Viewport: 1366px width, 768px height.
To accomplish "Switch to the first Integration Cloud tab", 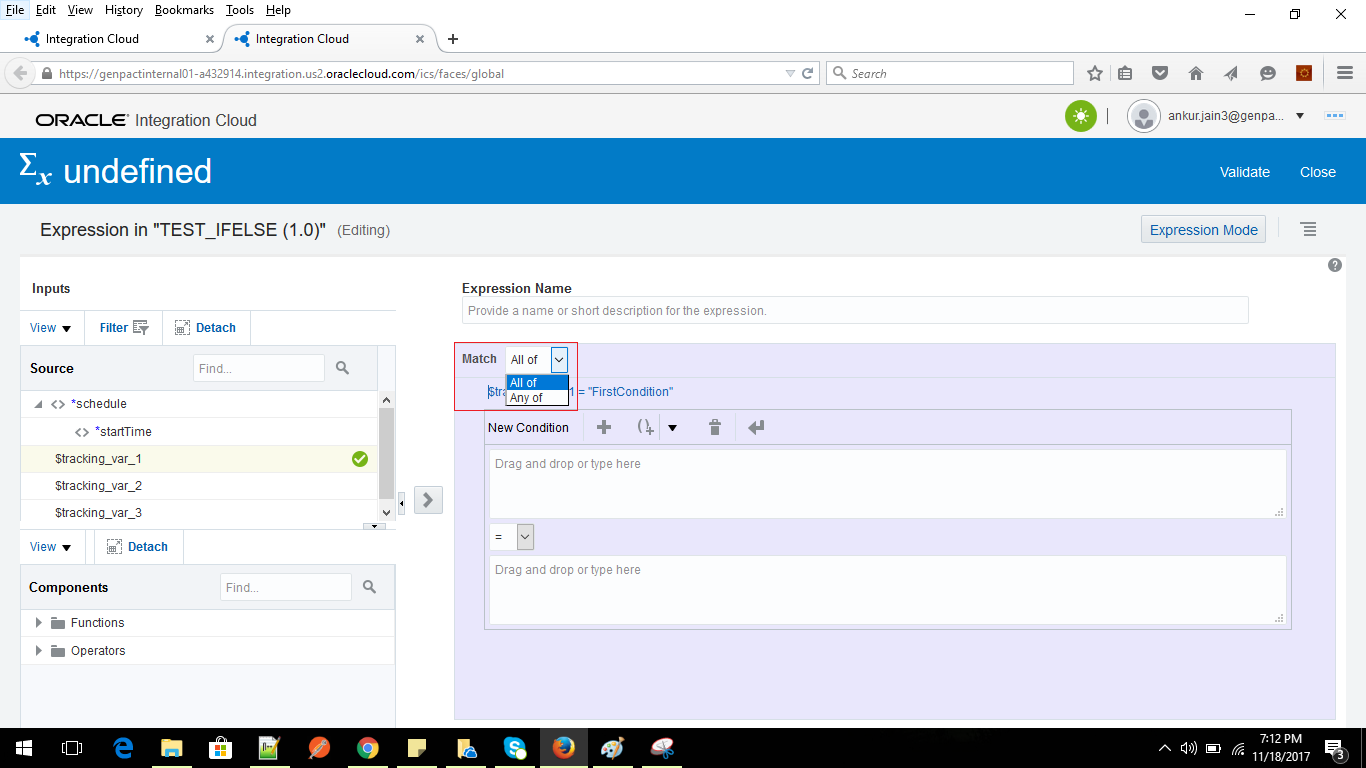I will click(119, 39).
